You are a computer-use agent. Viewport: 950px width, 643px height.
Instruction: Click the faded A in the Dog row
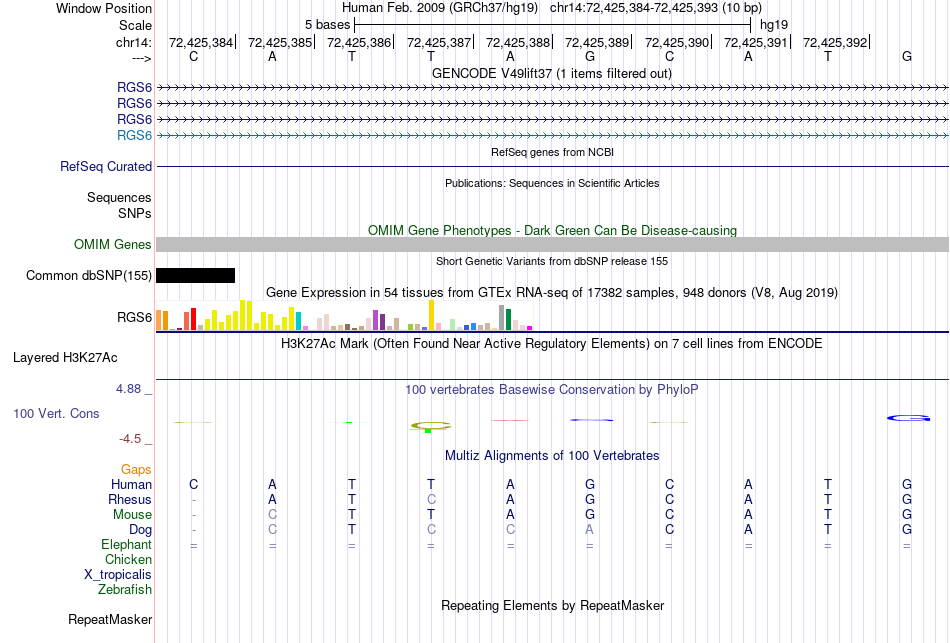(590, 529)
